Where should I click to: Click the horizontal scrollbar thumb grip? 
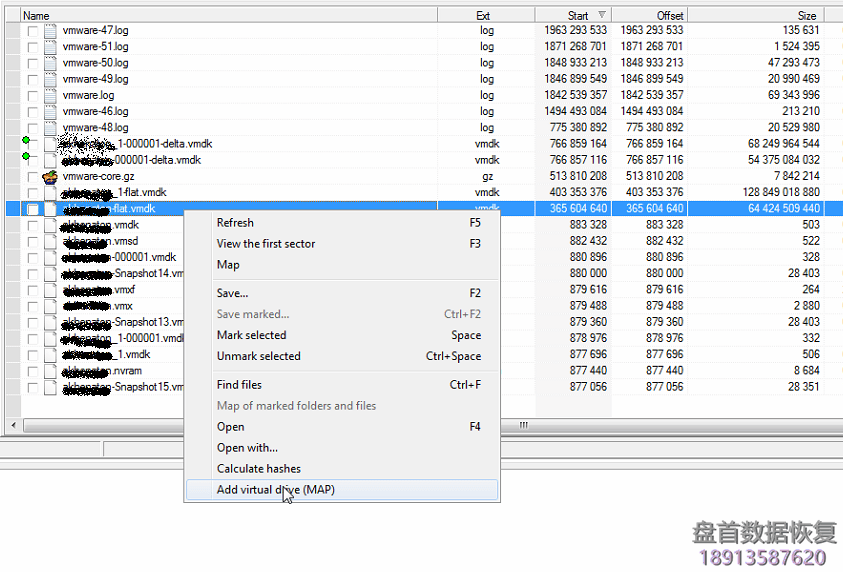pos(524,425)
